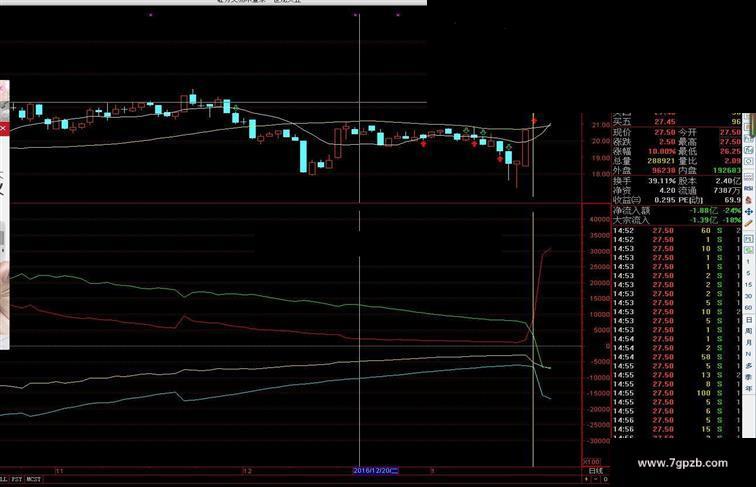Switch to weekly (周) K-line period
Image resolution: width=756 pixels, height=487 pixels.
tap(749, 331)
